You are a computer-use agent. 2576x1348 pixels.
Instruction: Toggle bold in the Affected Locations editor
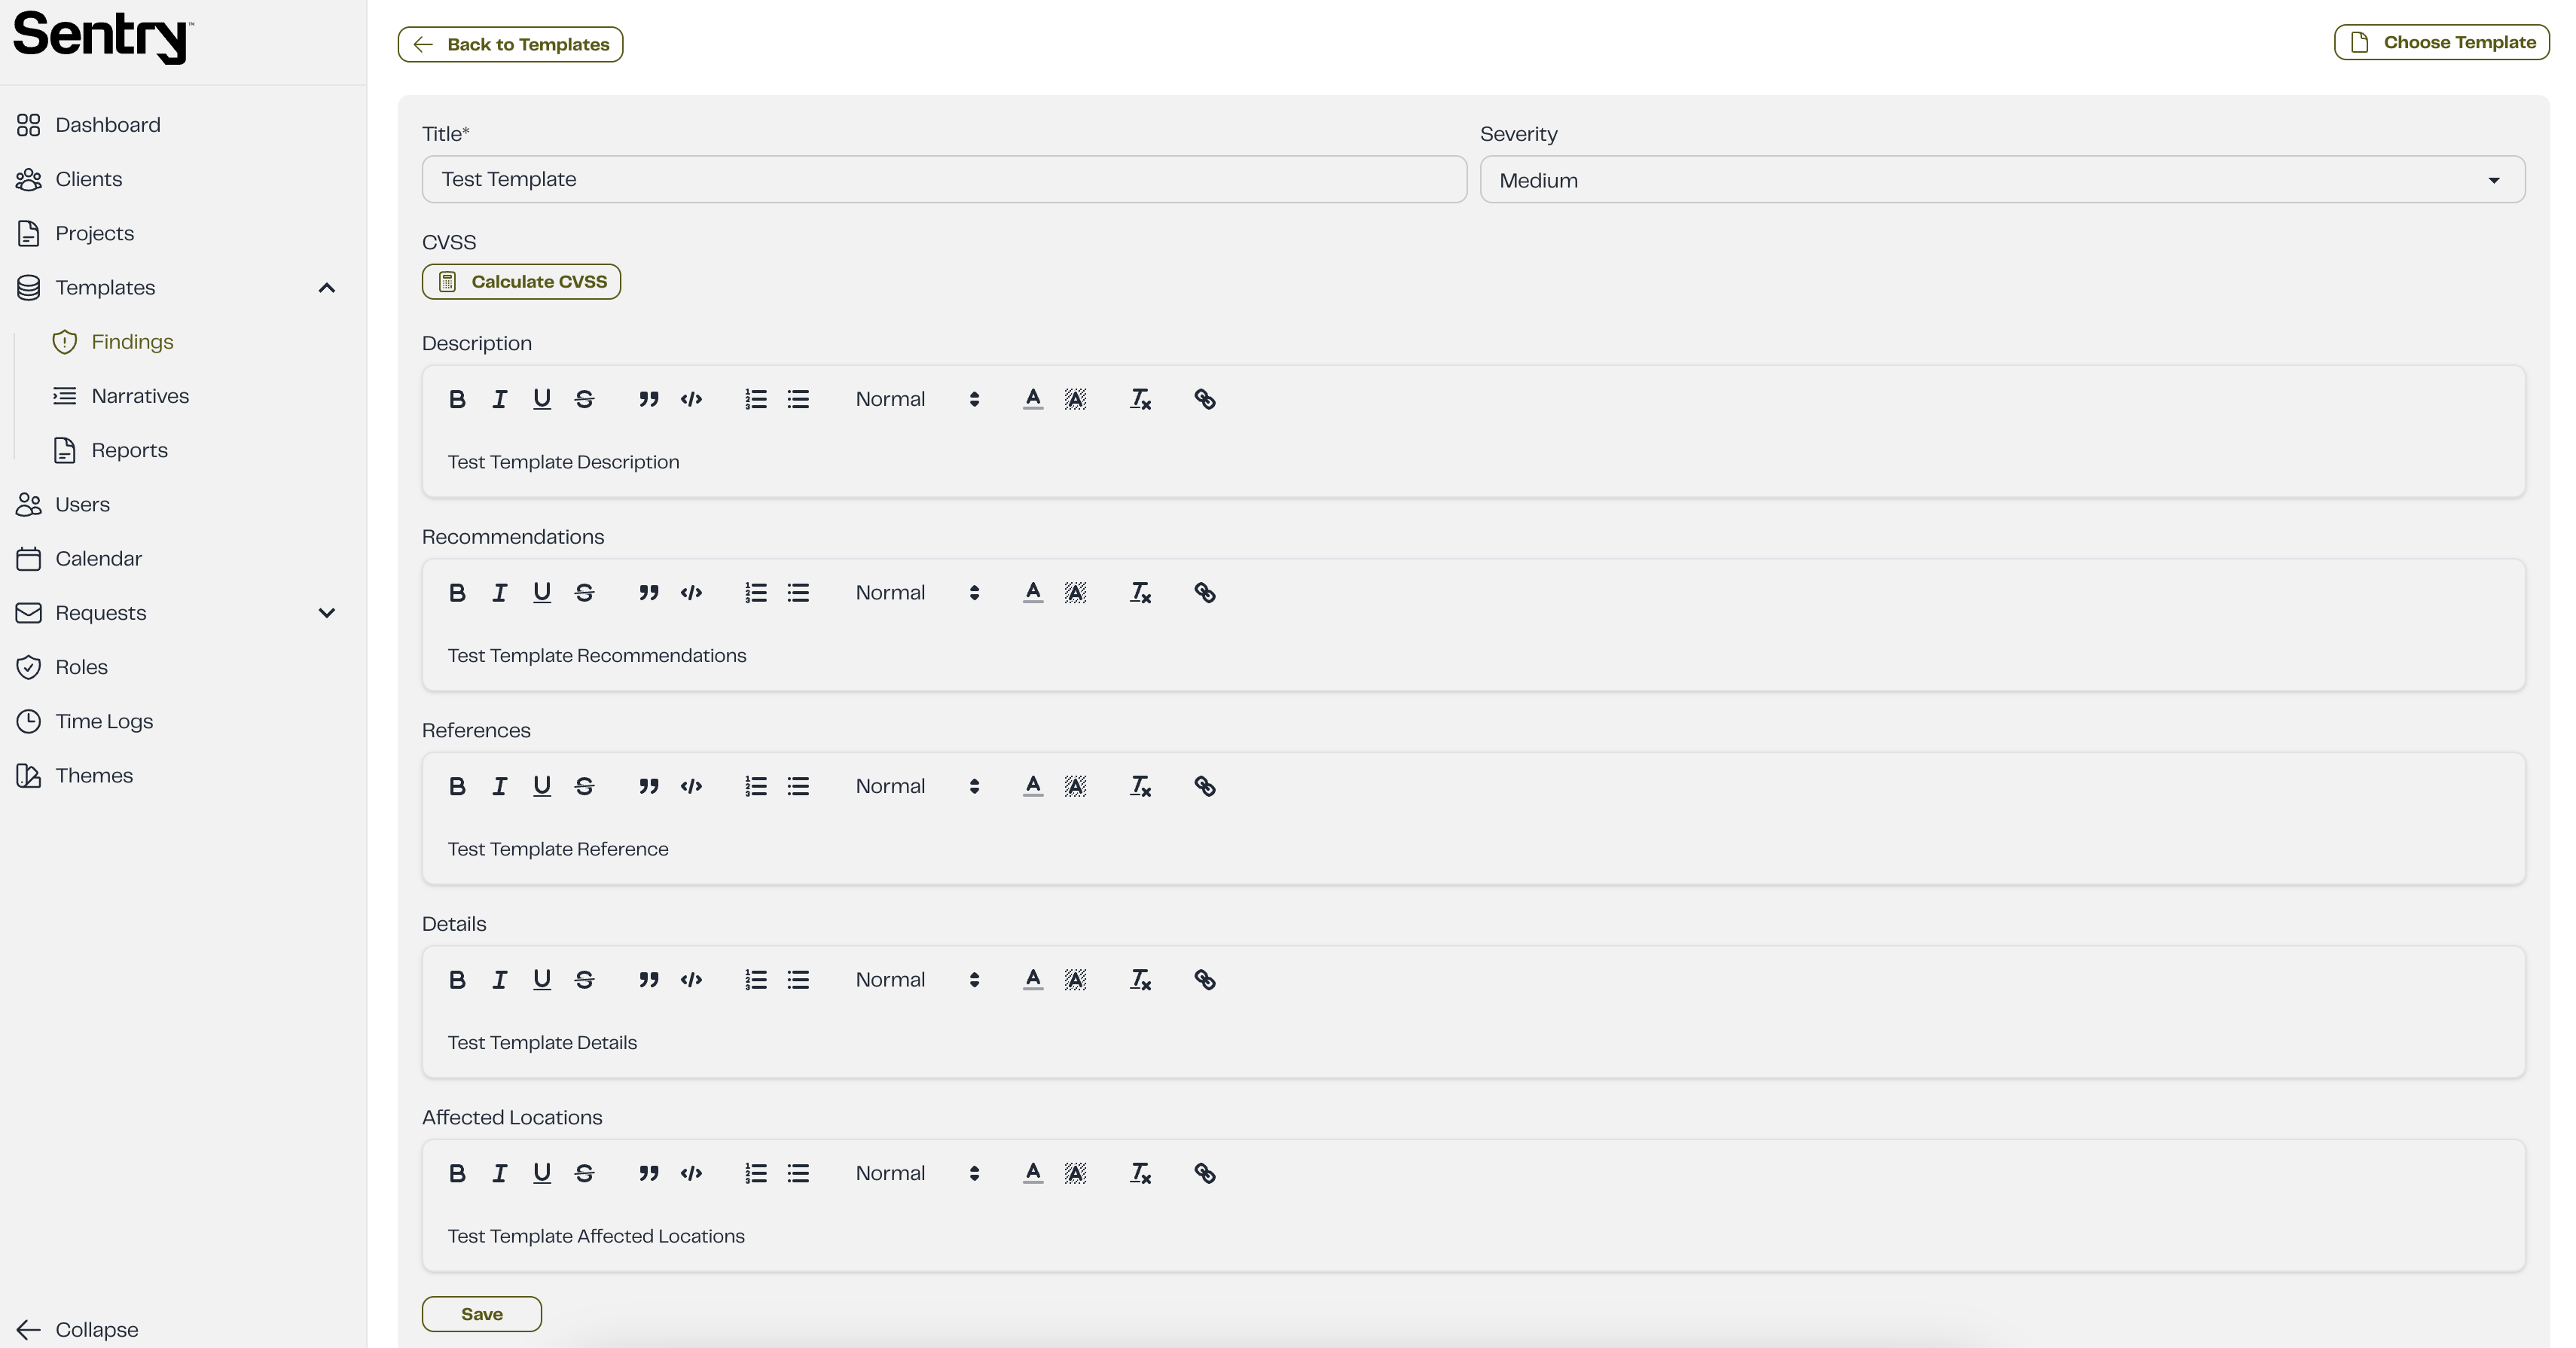point(457,1173)
